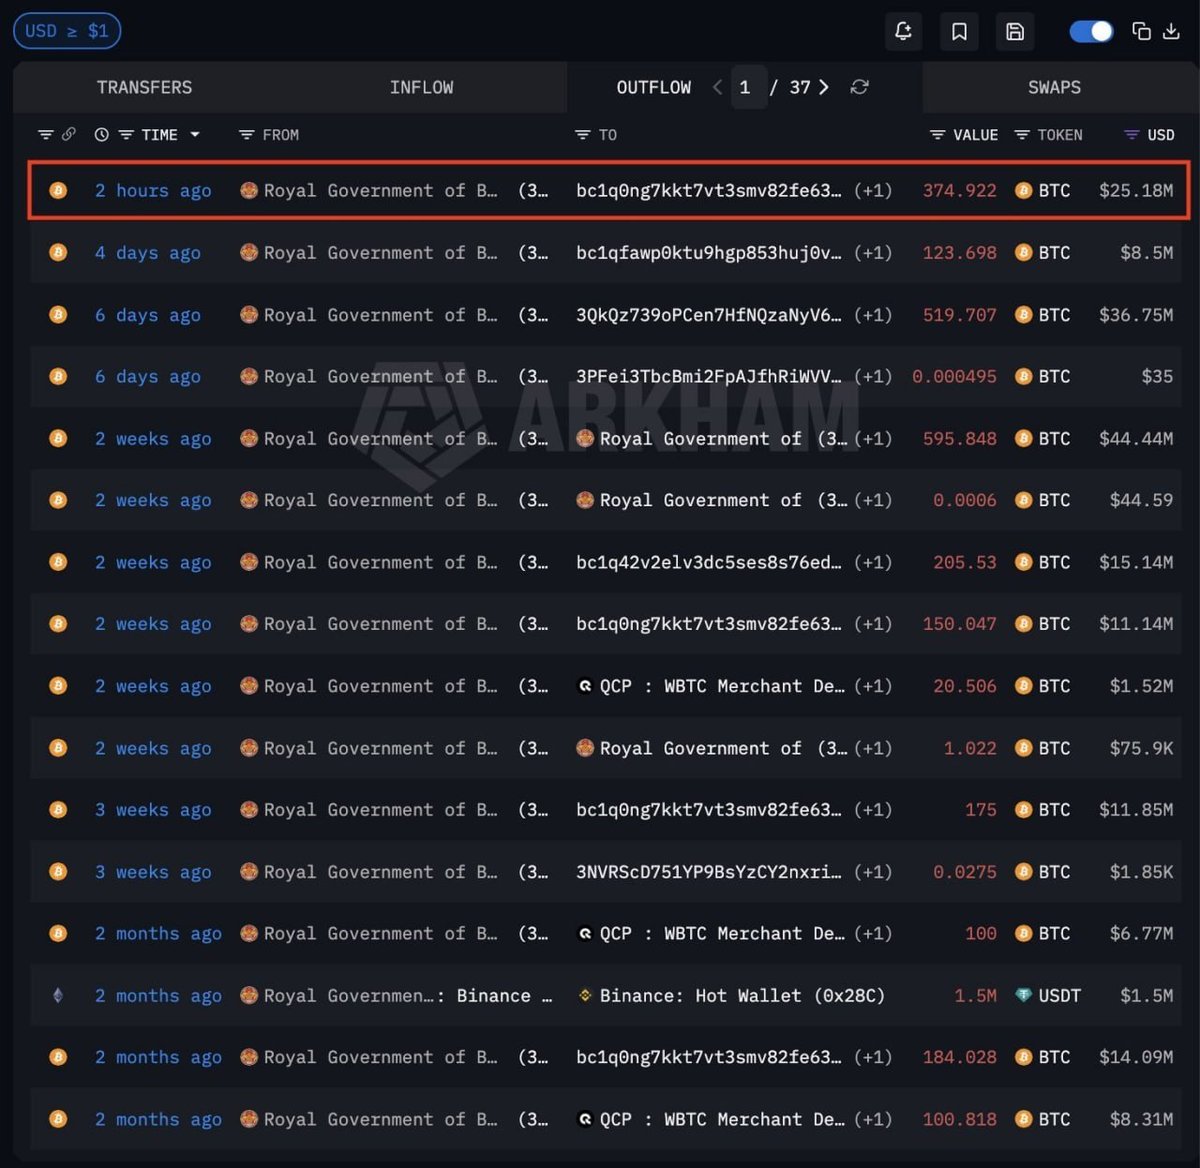Screen dimensions: 1200x1168
Task: Open the TOKEN column filter
Action: [x=1021, y=135]
